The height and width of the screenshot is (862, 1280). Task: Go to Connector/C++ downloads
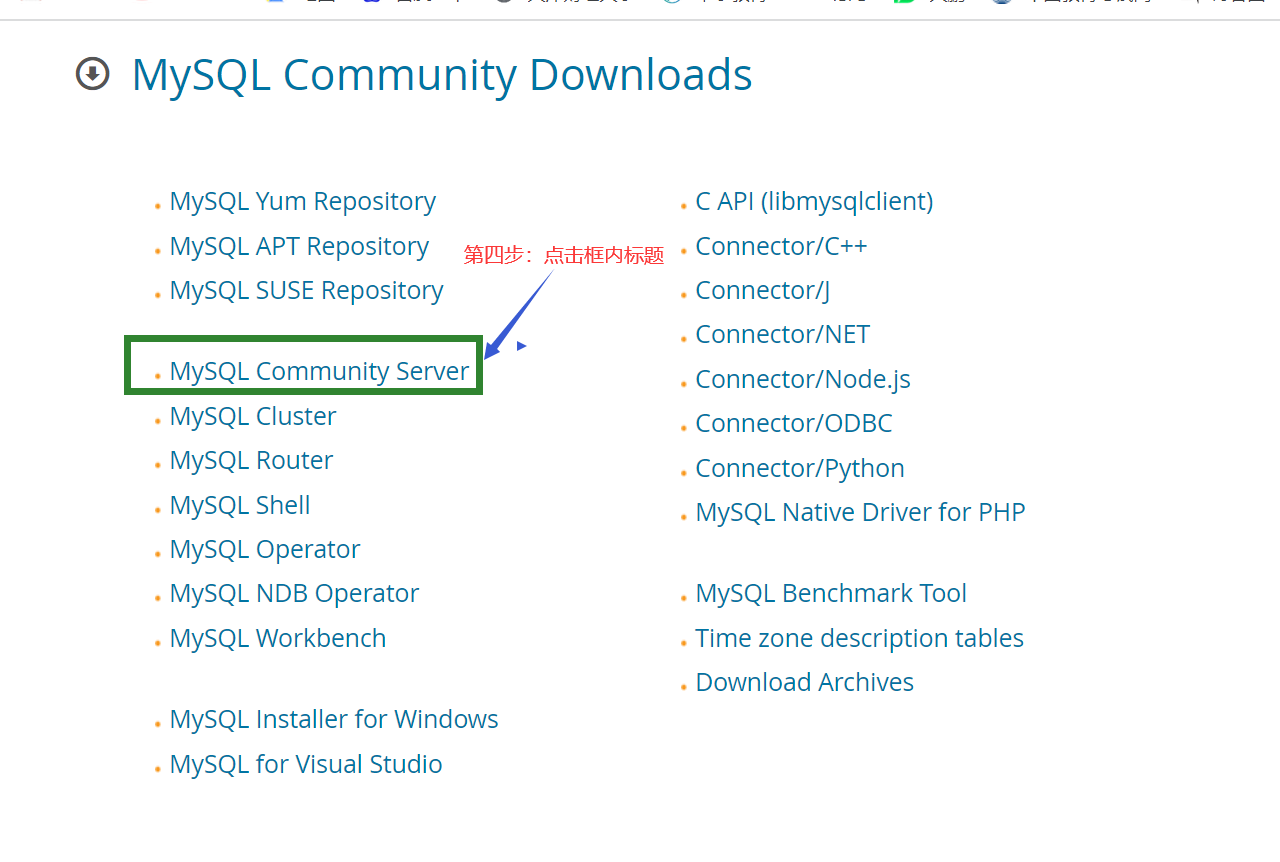[781, 246]
